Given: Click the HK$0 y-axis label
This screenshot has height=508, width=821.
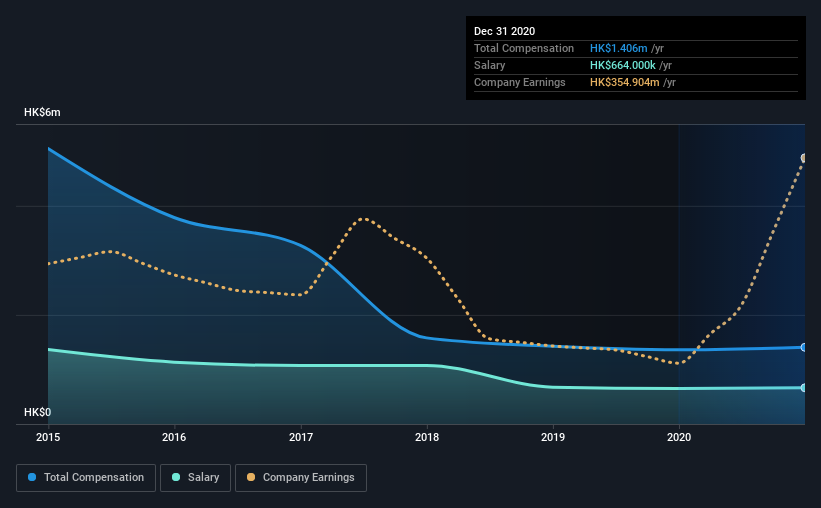Looking at the screenshot, I should pyautogui.click(x=38, y=413).
